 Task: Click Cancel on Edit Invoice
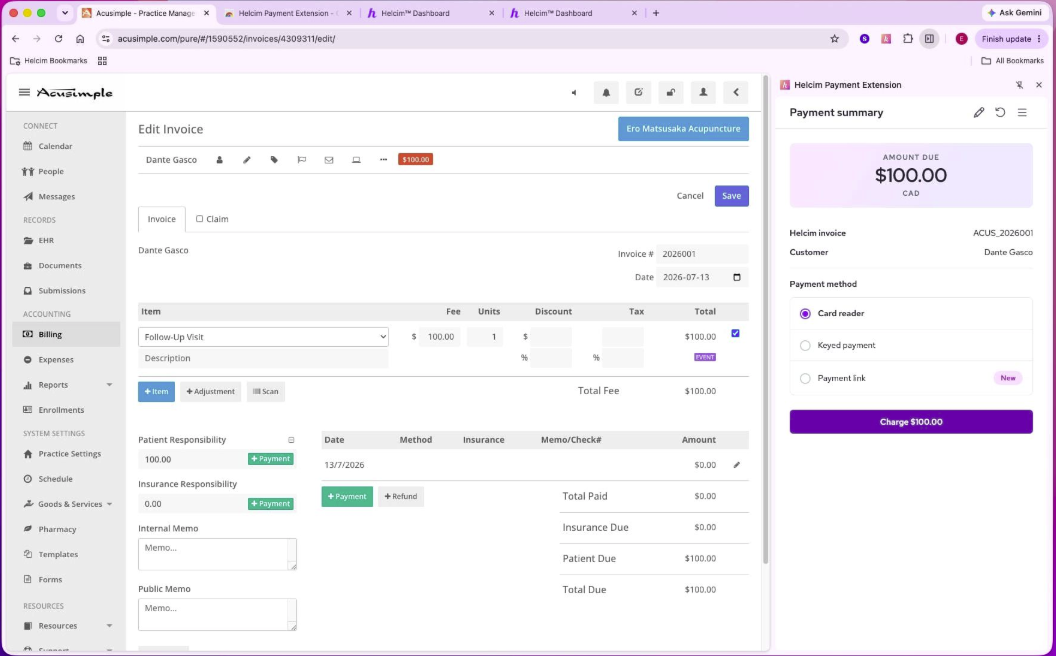tap(690, 196)
